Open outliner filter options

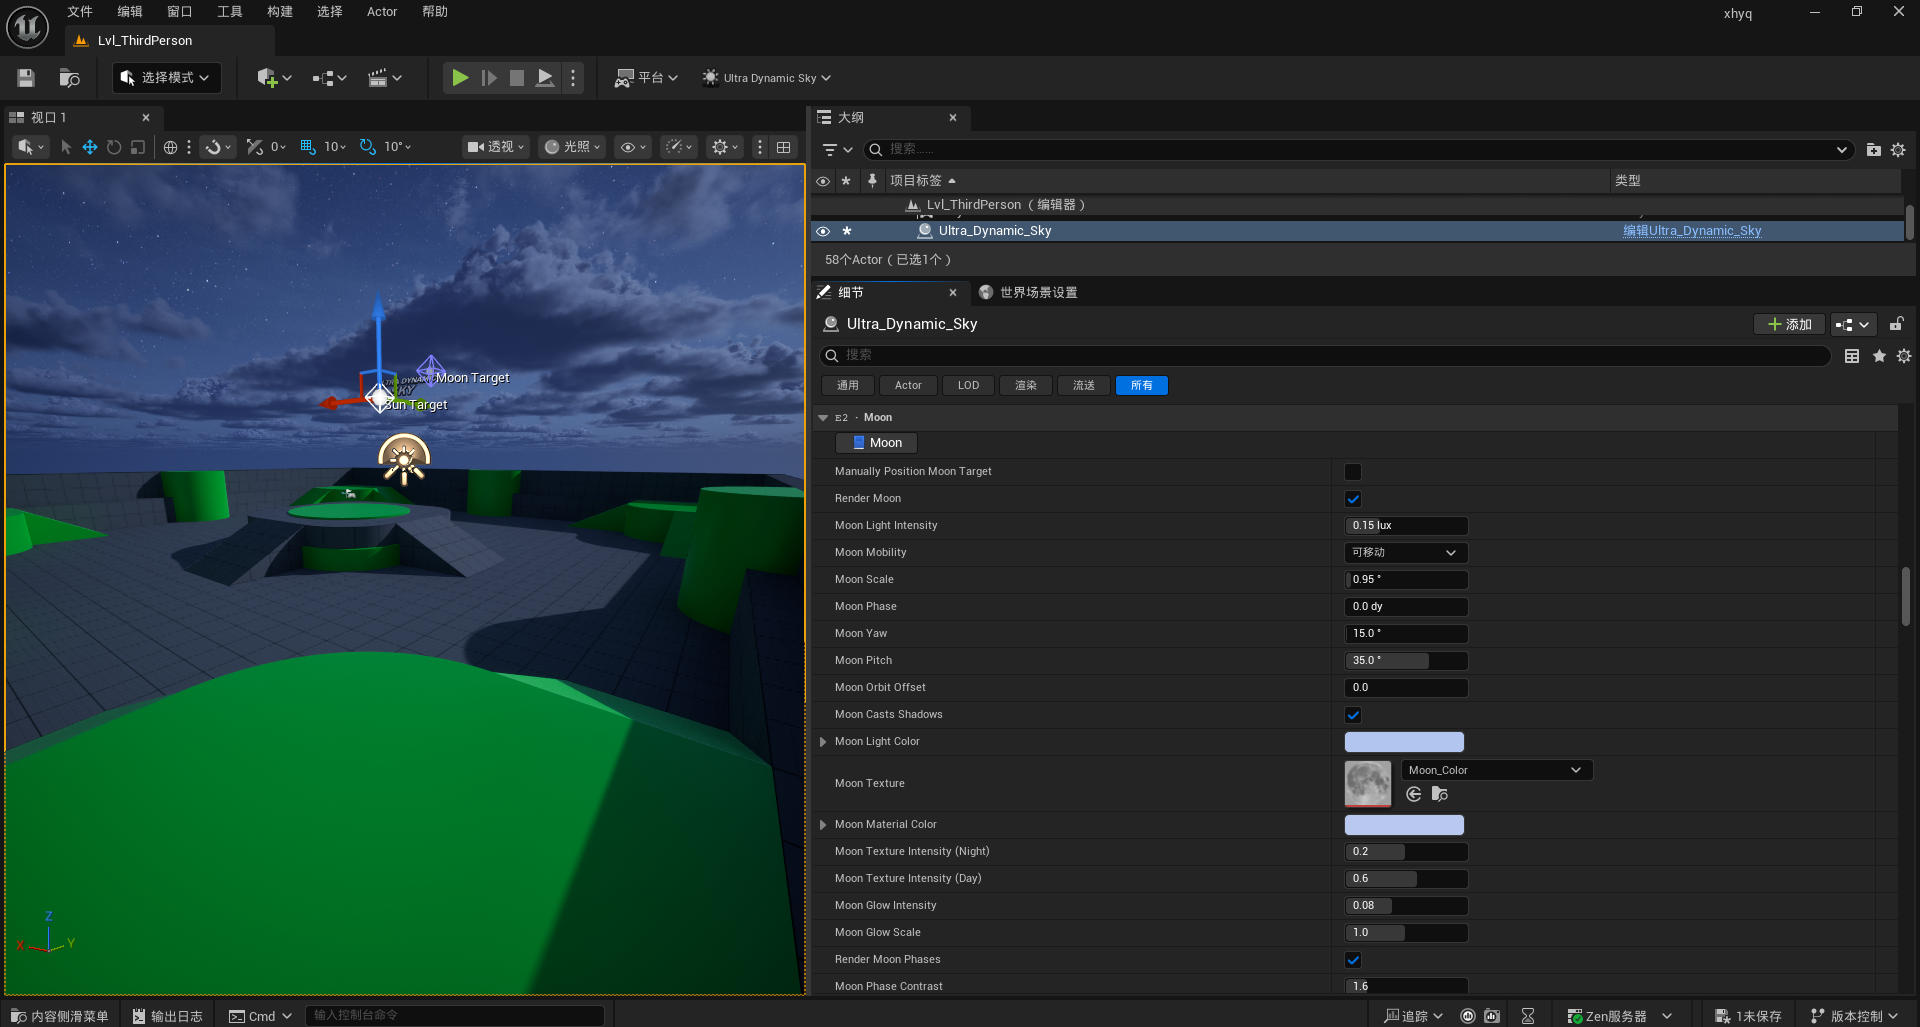tap(837, 150)
